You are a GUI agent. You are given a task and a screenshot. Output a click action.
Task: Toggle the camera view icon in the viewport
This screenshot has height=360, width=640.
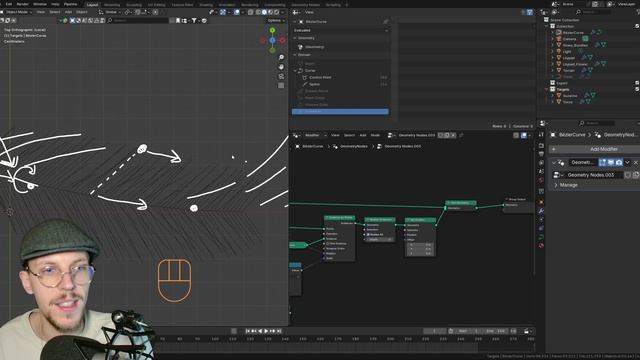click(281, 76)
